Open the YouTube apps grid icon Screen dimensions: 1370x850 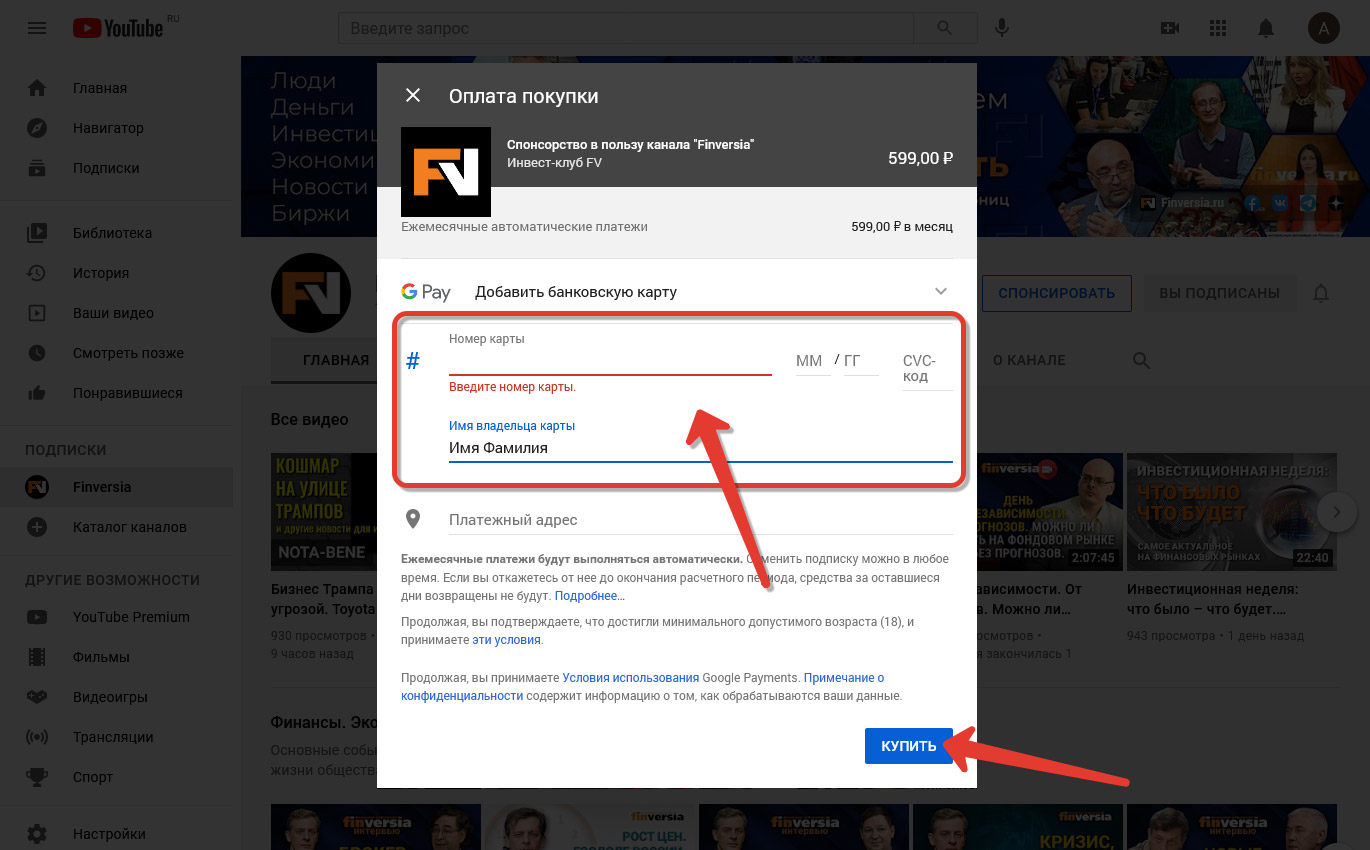coord(1218,28)
